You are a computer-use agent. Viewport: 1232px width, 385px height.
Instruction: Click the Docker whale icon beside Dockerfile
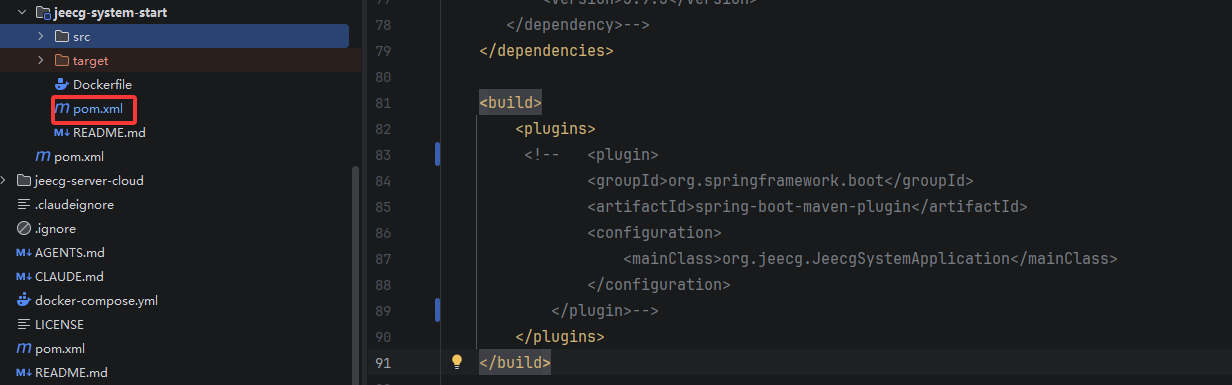[x=62, y=84]
